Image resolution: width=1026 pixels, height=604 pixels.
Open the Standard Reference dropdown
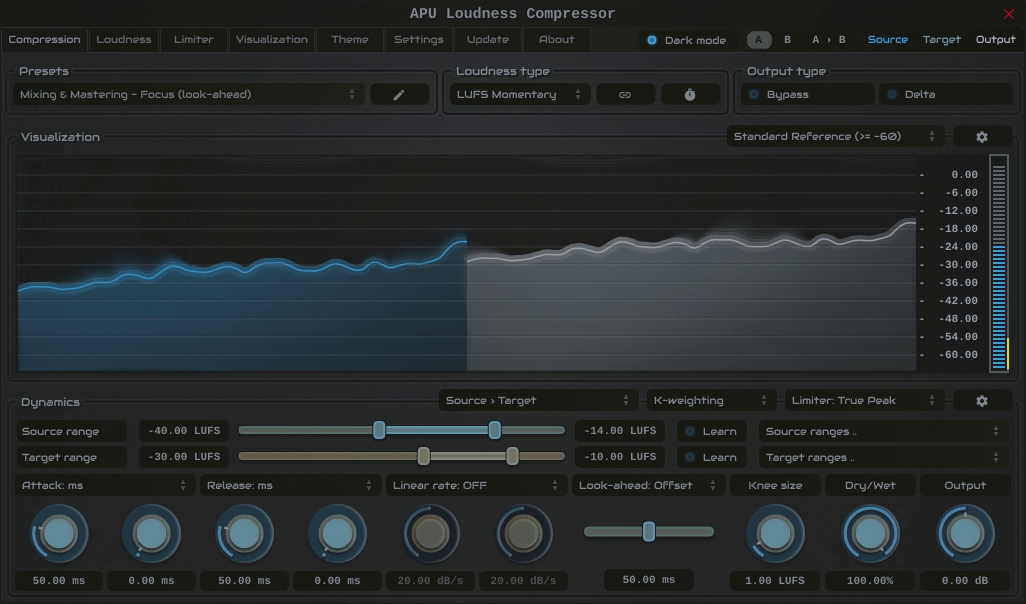tap(835, 137)
